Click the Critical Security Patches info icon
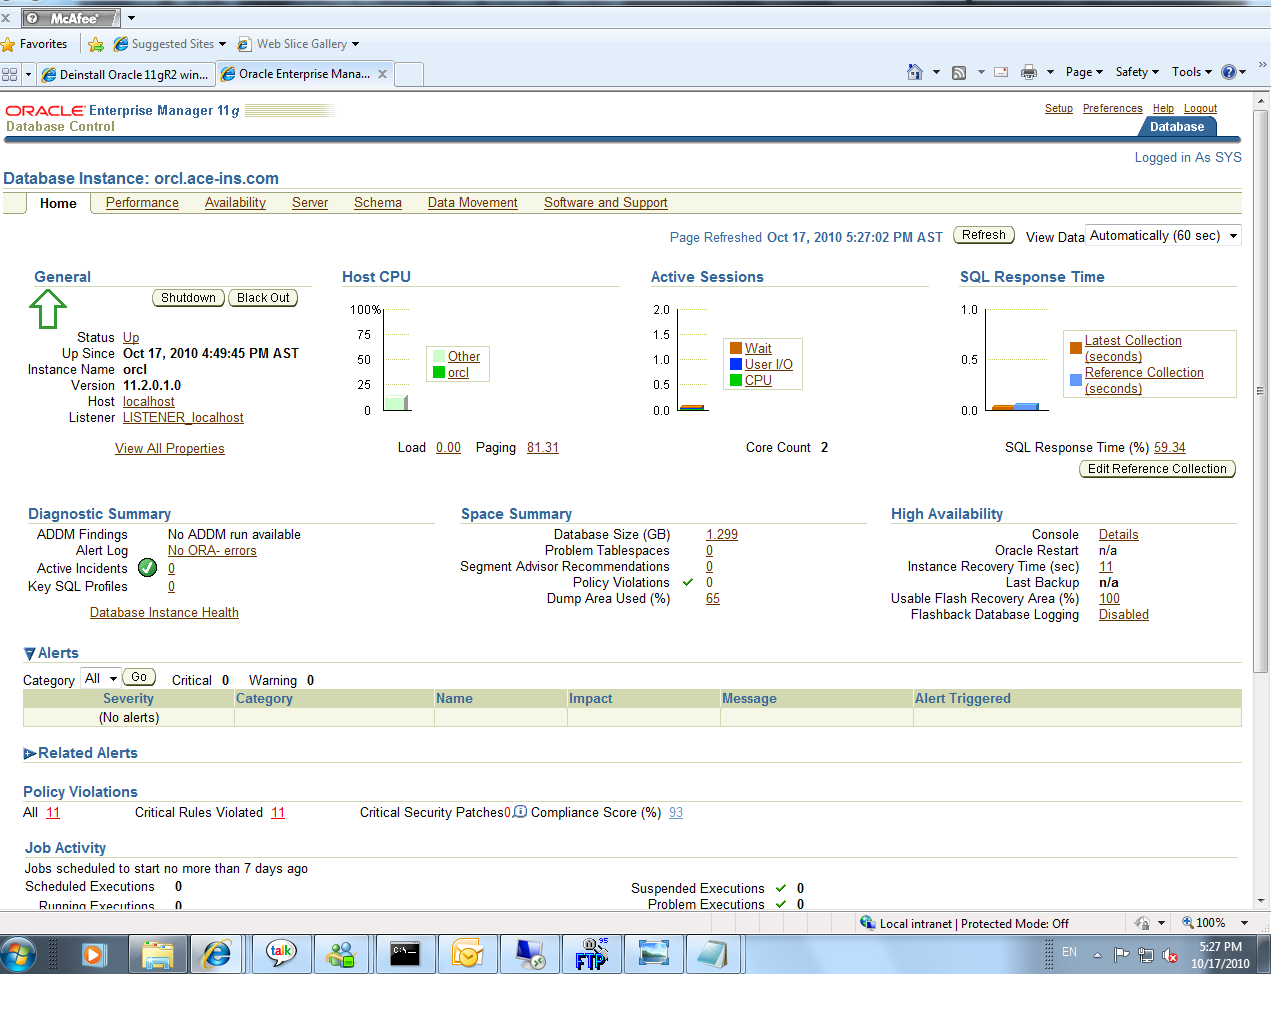This screenshot has height=1024, width=1280. pos(520,812)
